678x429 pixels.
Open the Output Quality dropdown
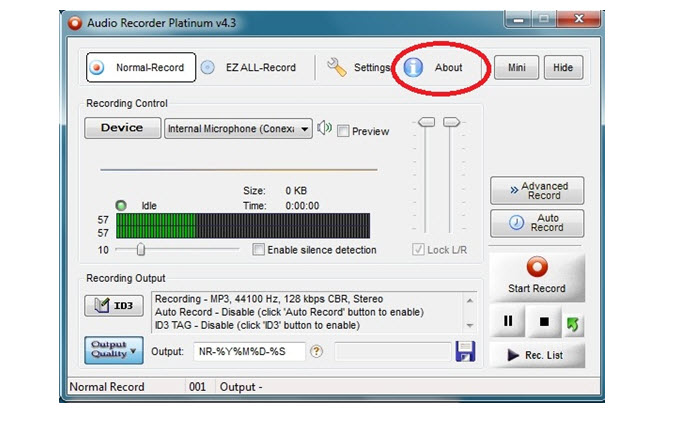coord(114,349)
